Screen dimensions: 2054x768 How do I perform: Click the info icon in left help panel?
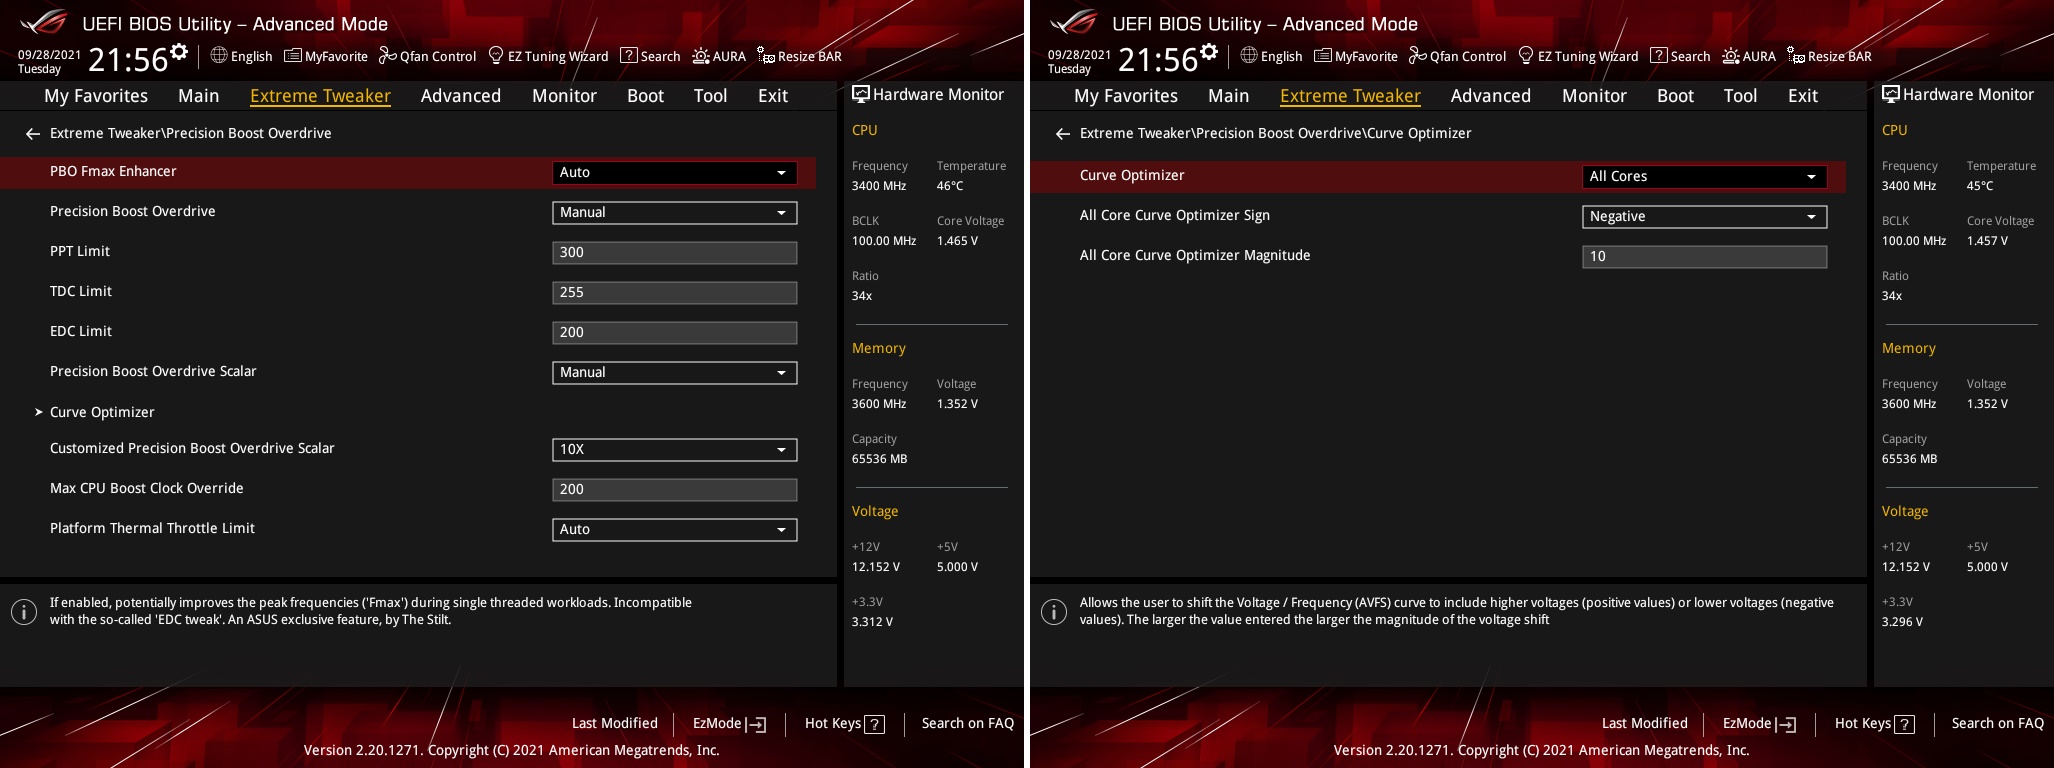24,612
